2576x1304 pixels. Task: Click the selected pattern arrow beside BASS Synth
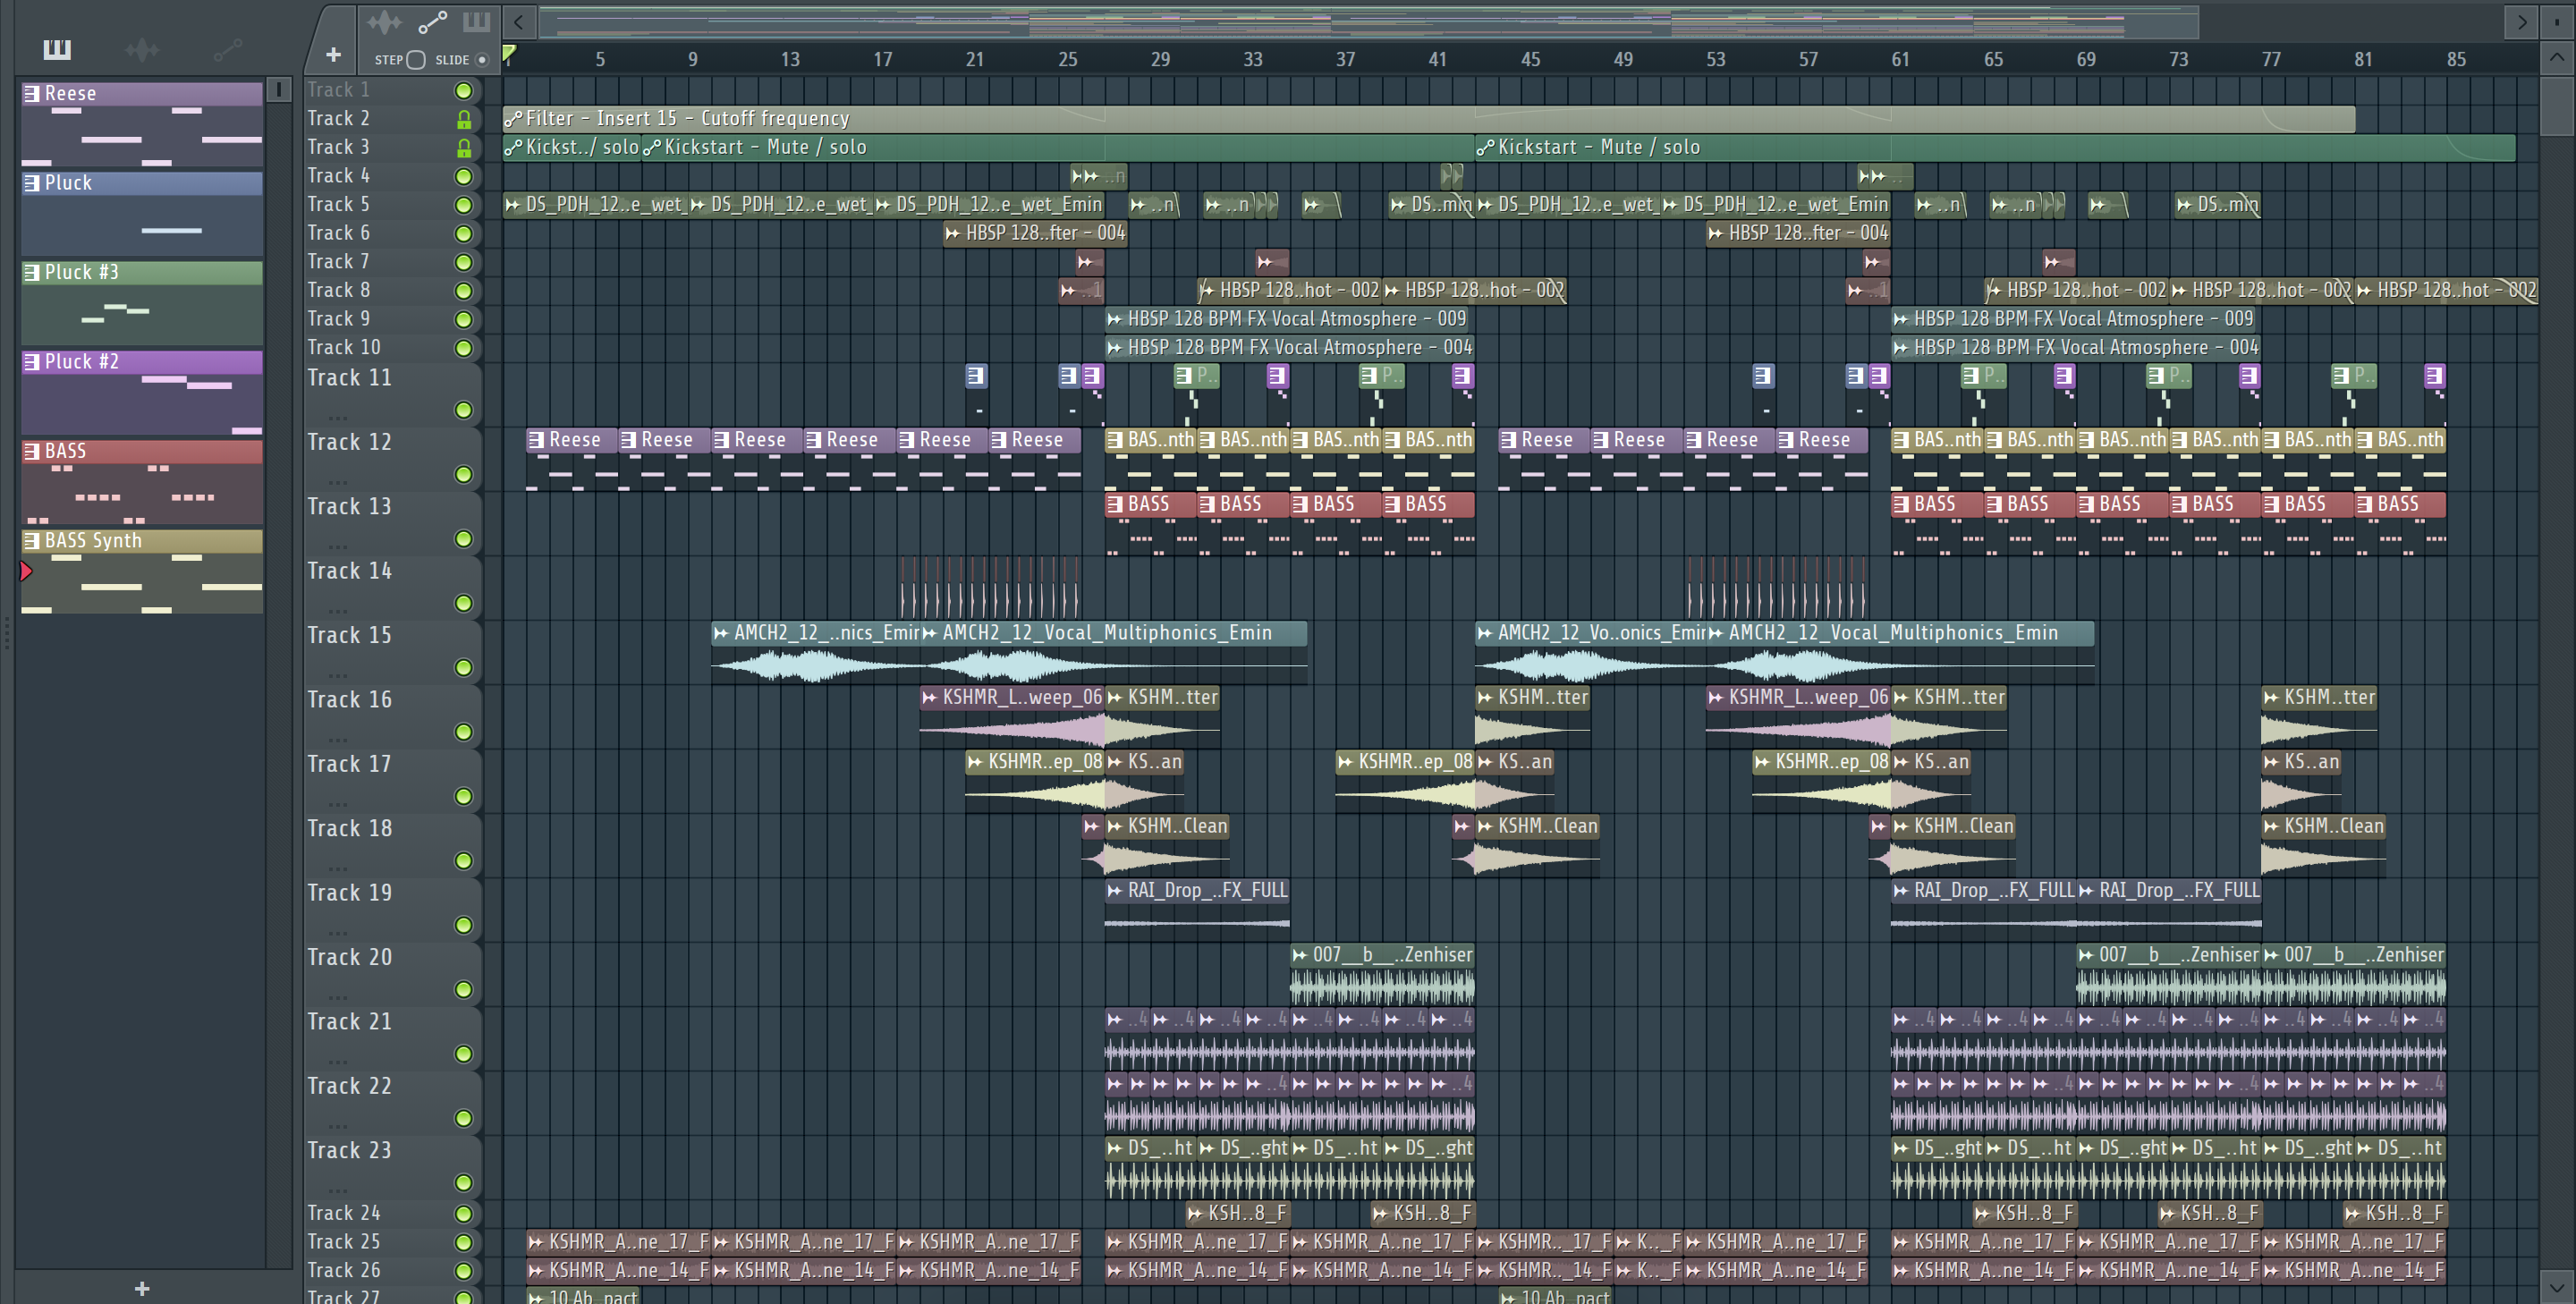(x=26, y=571)
